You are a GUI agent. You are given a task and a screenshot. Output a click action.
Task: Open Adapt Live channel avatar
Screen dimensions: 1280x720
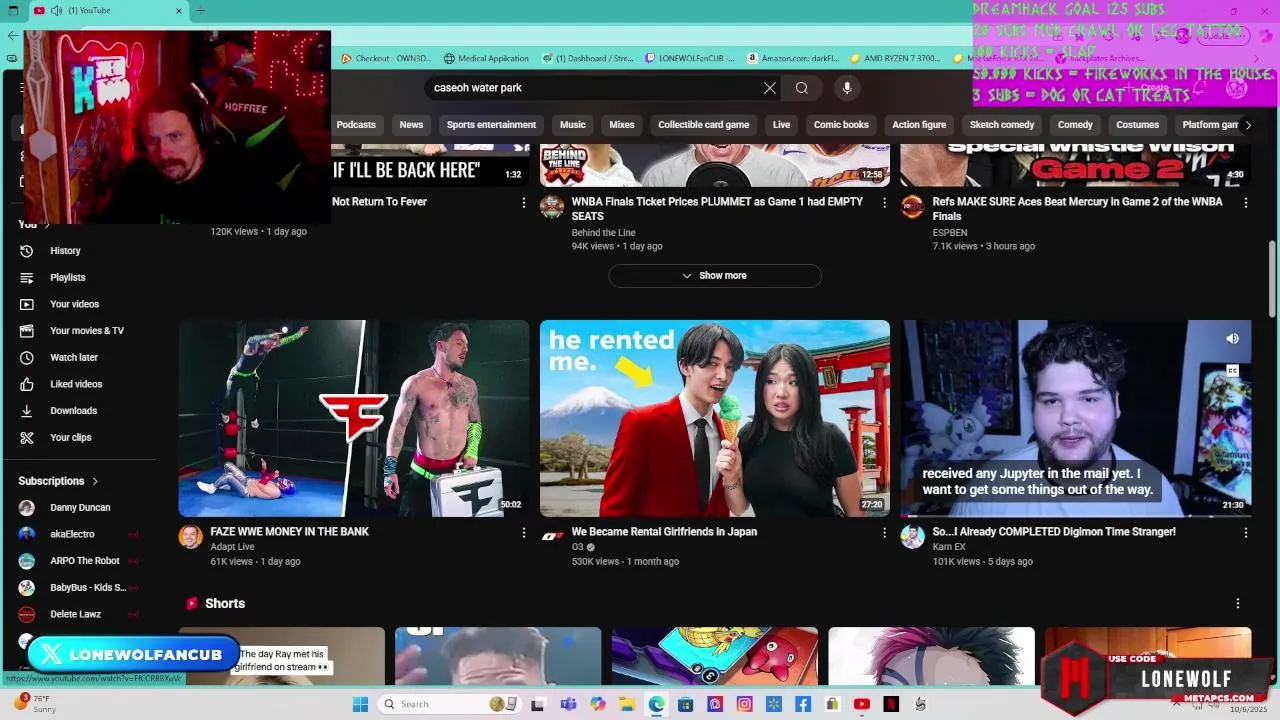click(190, 537)
